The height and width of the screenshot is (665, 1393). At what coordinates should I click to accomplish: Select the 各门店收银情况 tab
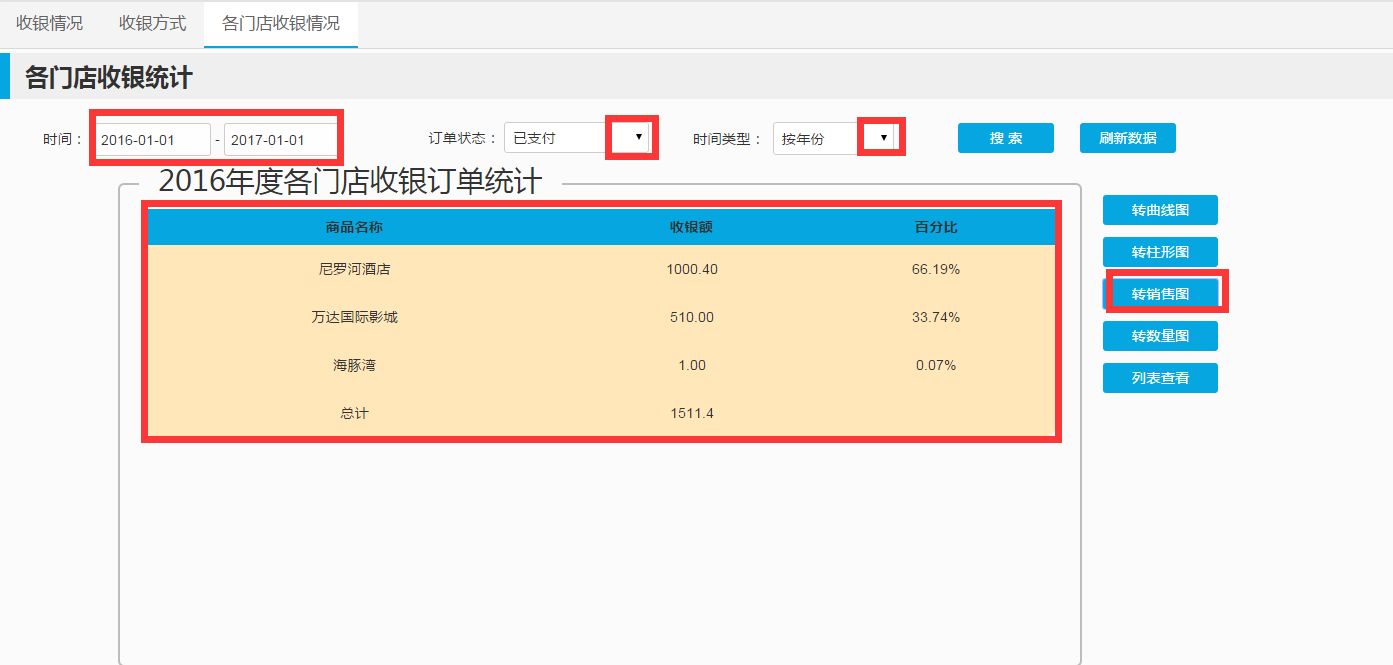click(x=280, y=23)
